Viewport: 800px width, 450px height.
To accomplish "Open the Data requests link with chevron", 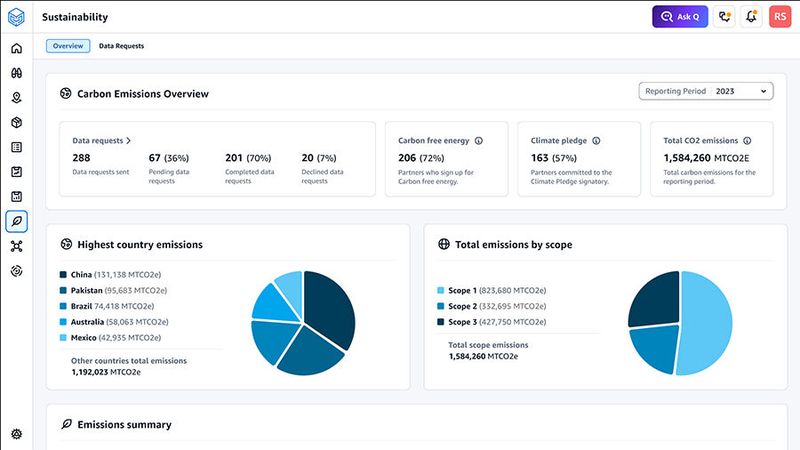I will (x=102, y=140).
